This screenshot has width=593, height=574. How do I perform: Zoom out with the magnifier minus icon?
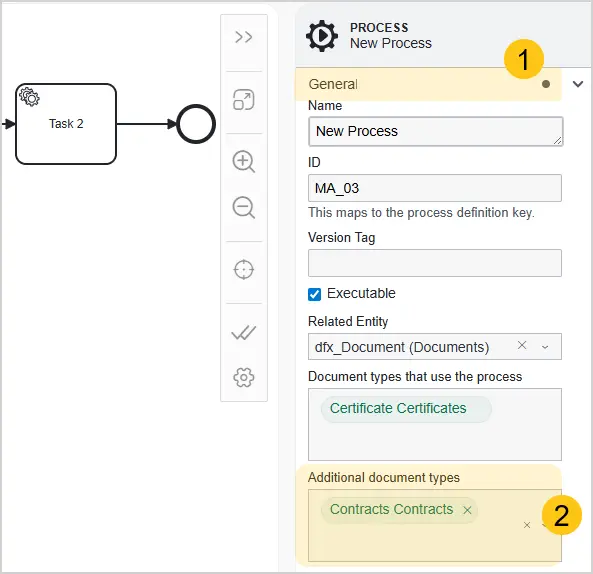tap(244, 208)
